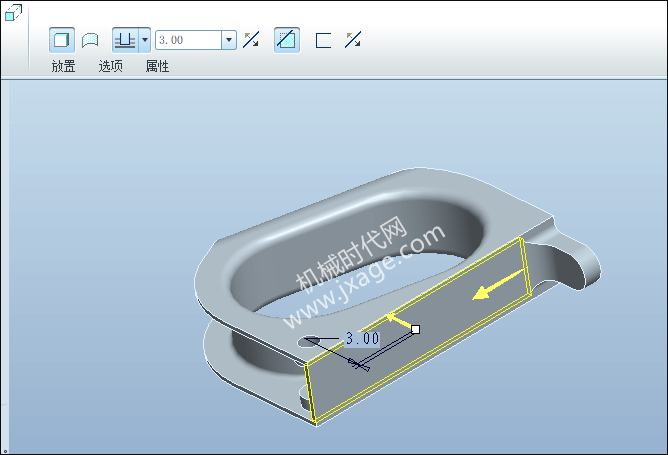Click the extrude feature icon at top-left

13,12
